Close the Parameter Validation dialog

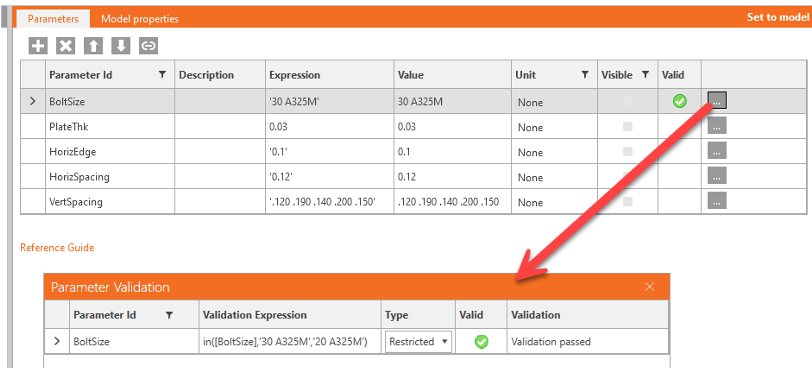(649, 287)
